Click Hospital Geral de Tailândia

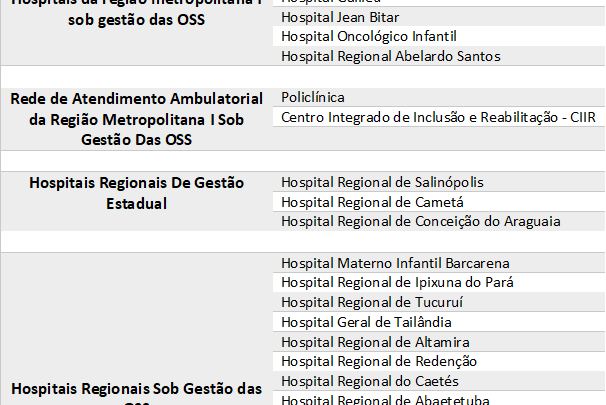(366, 322)
